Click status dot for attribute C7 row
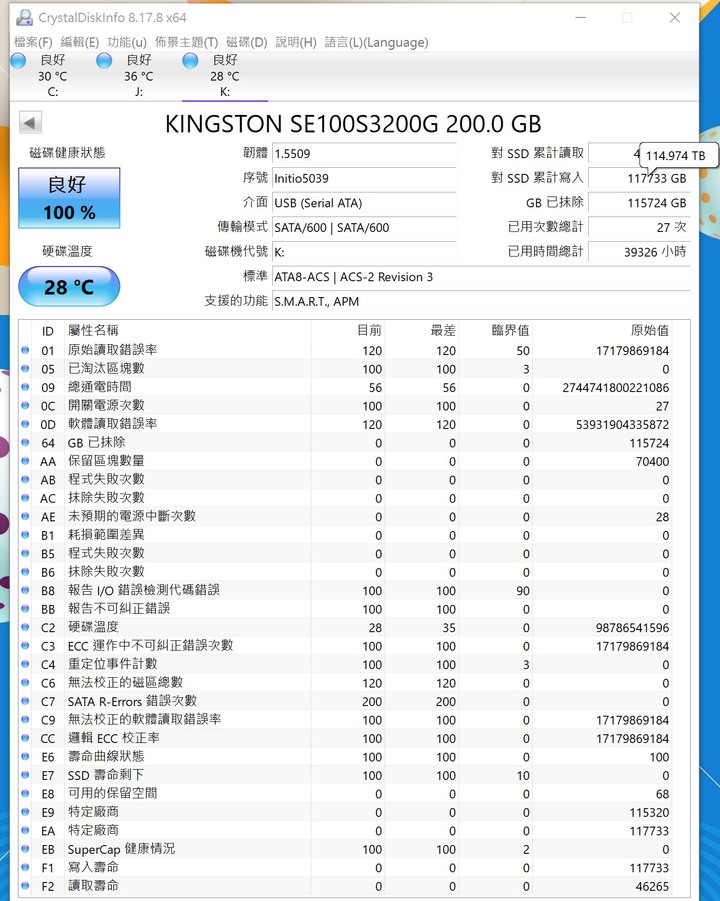 point(25,701)
